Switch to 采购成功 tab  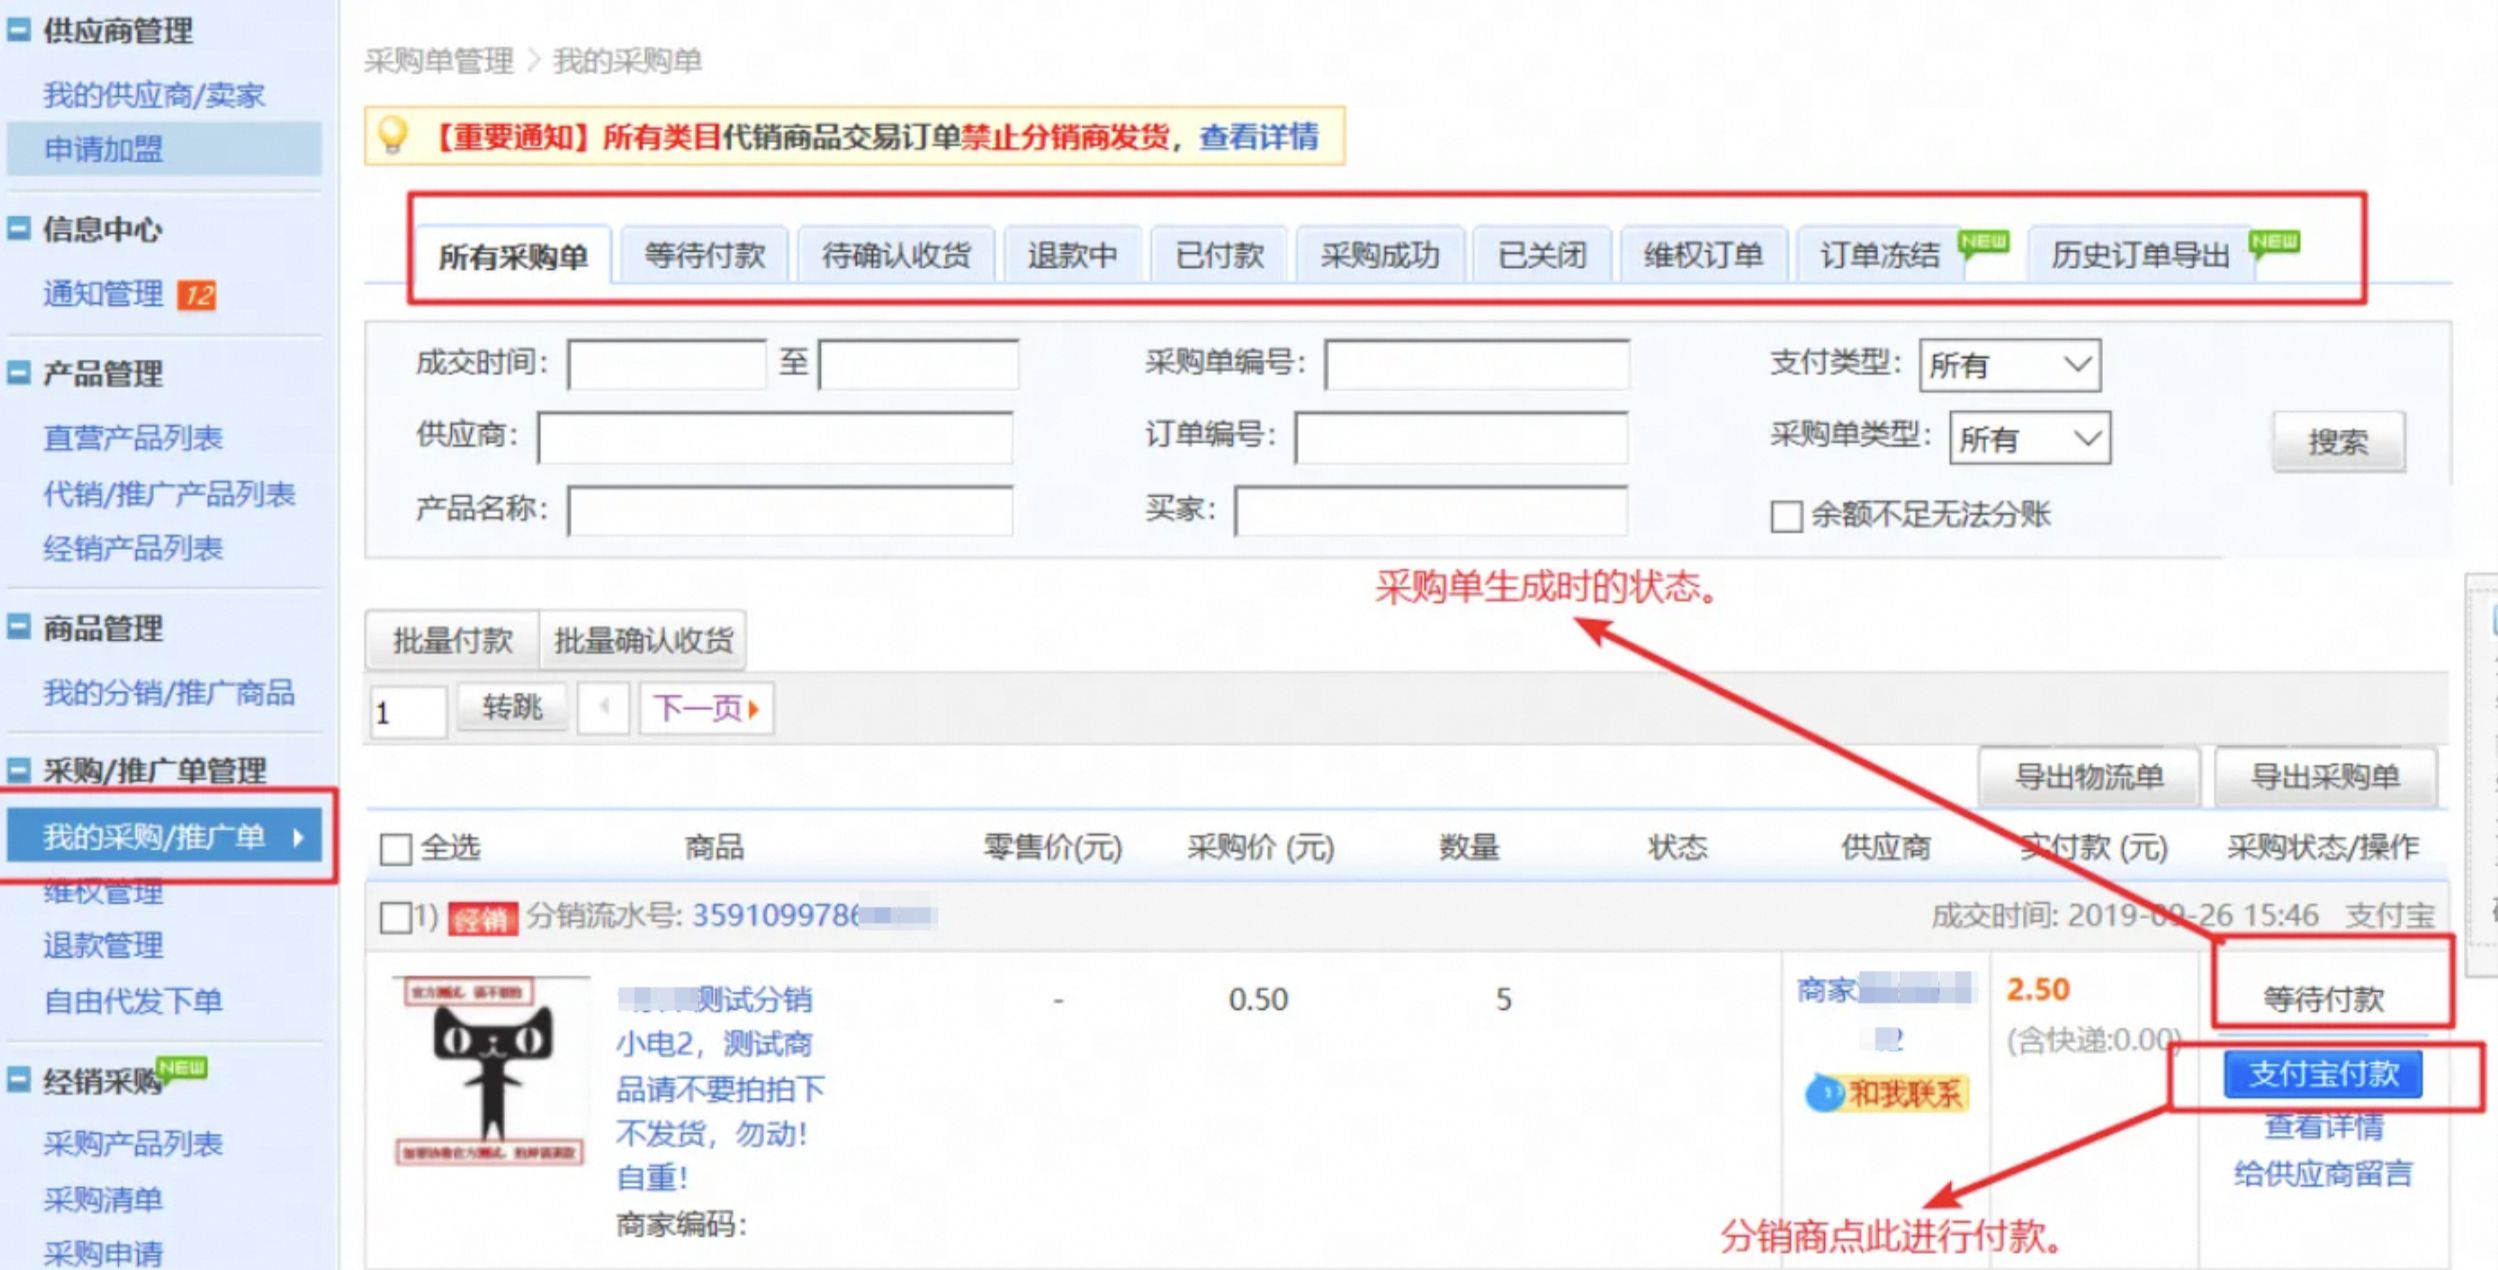(x=1380, y=255)
